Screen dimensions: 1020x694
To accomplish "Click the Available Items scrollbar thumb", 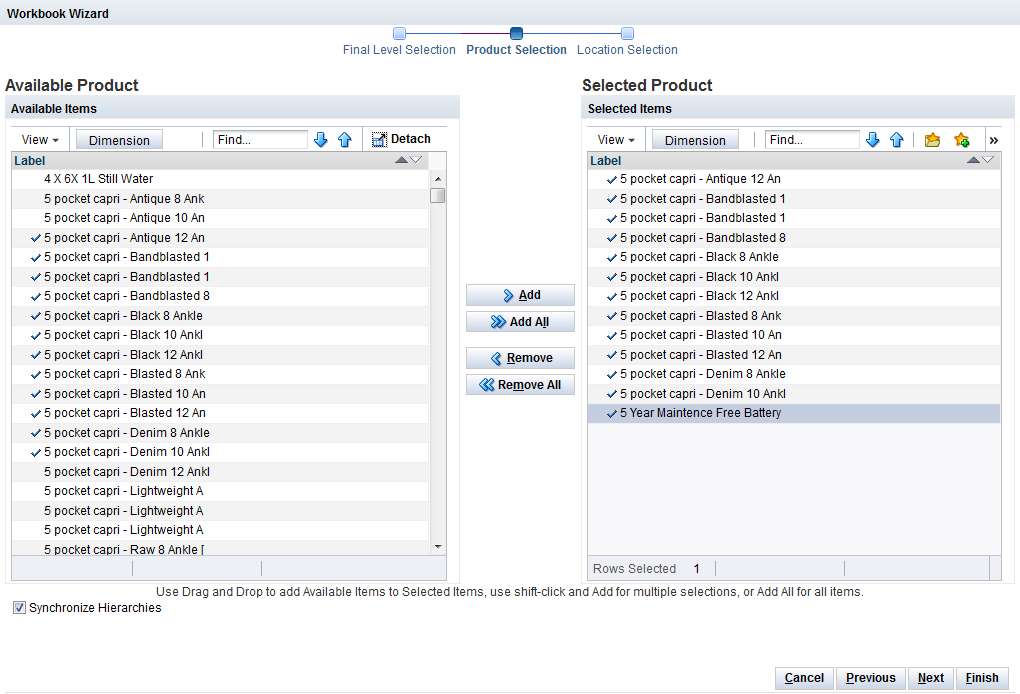I will coord(438,195).
